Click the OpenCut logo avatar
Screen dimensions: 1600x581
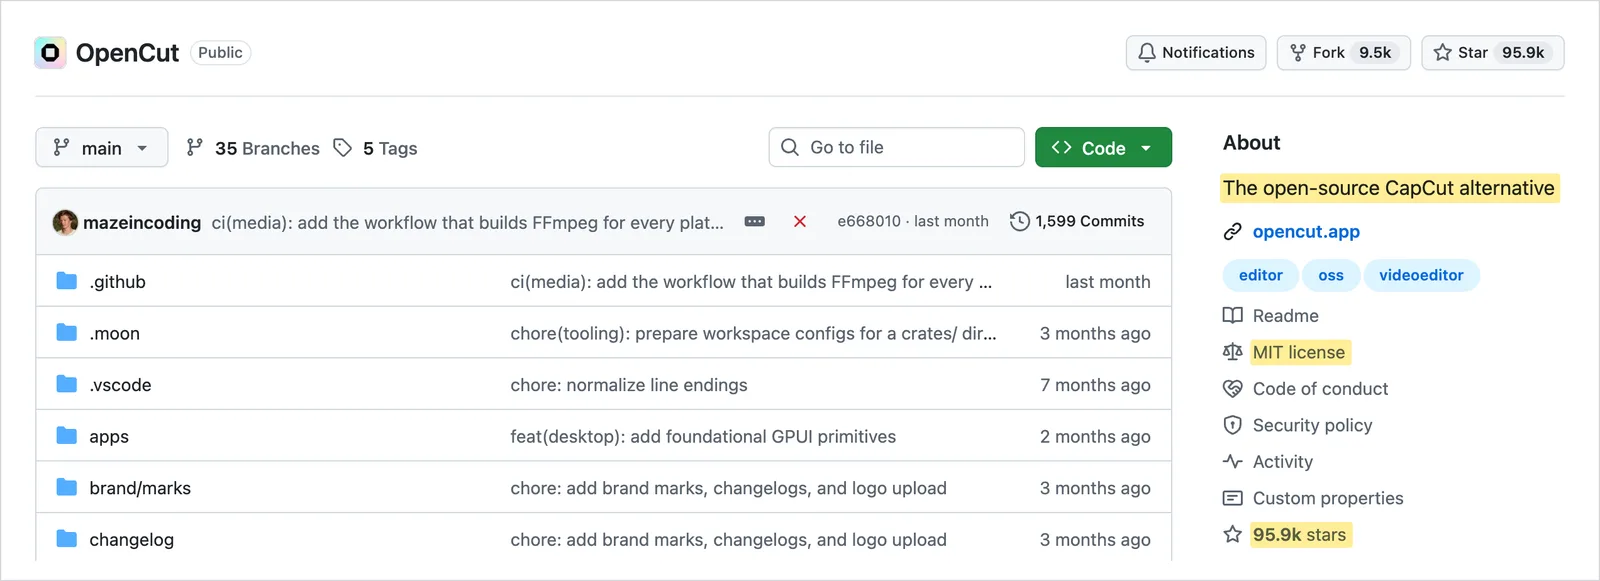coord(50,52)
